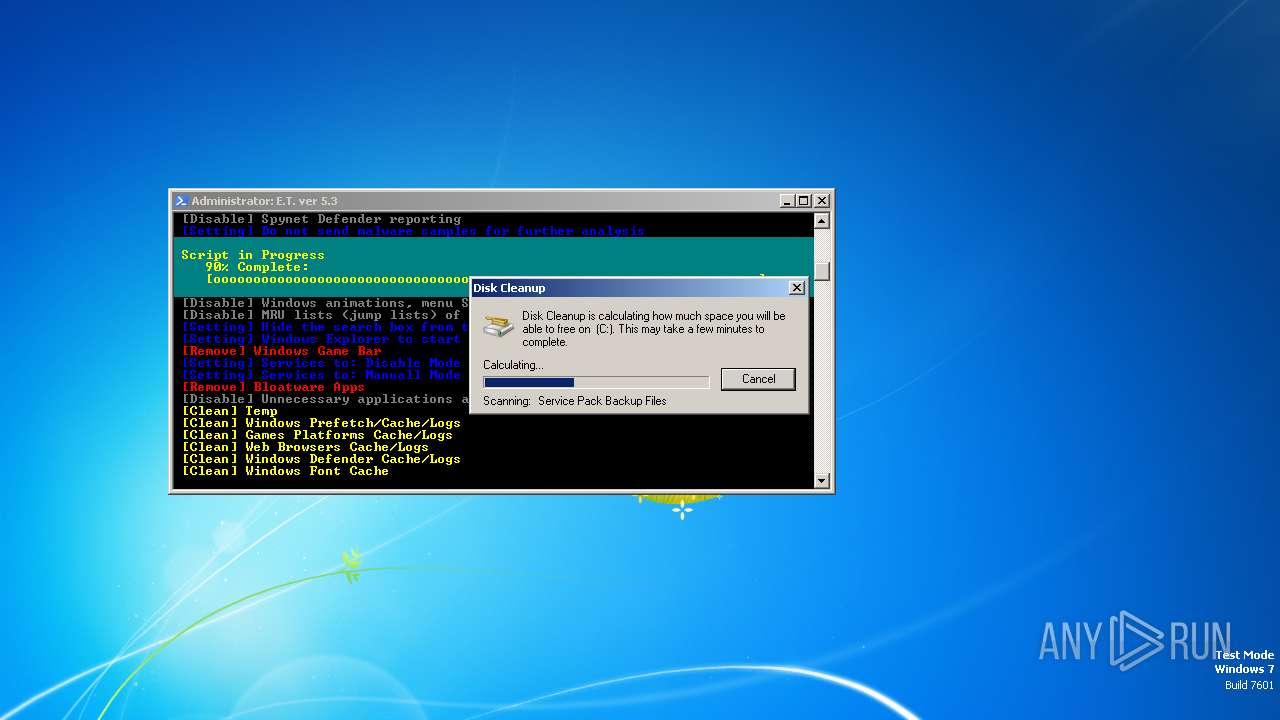Viewport: 1280px width, 720px height.
Task: Close the Disk Cleanup dialog
Action: (x=797, y=288)
